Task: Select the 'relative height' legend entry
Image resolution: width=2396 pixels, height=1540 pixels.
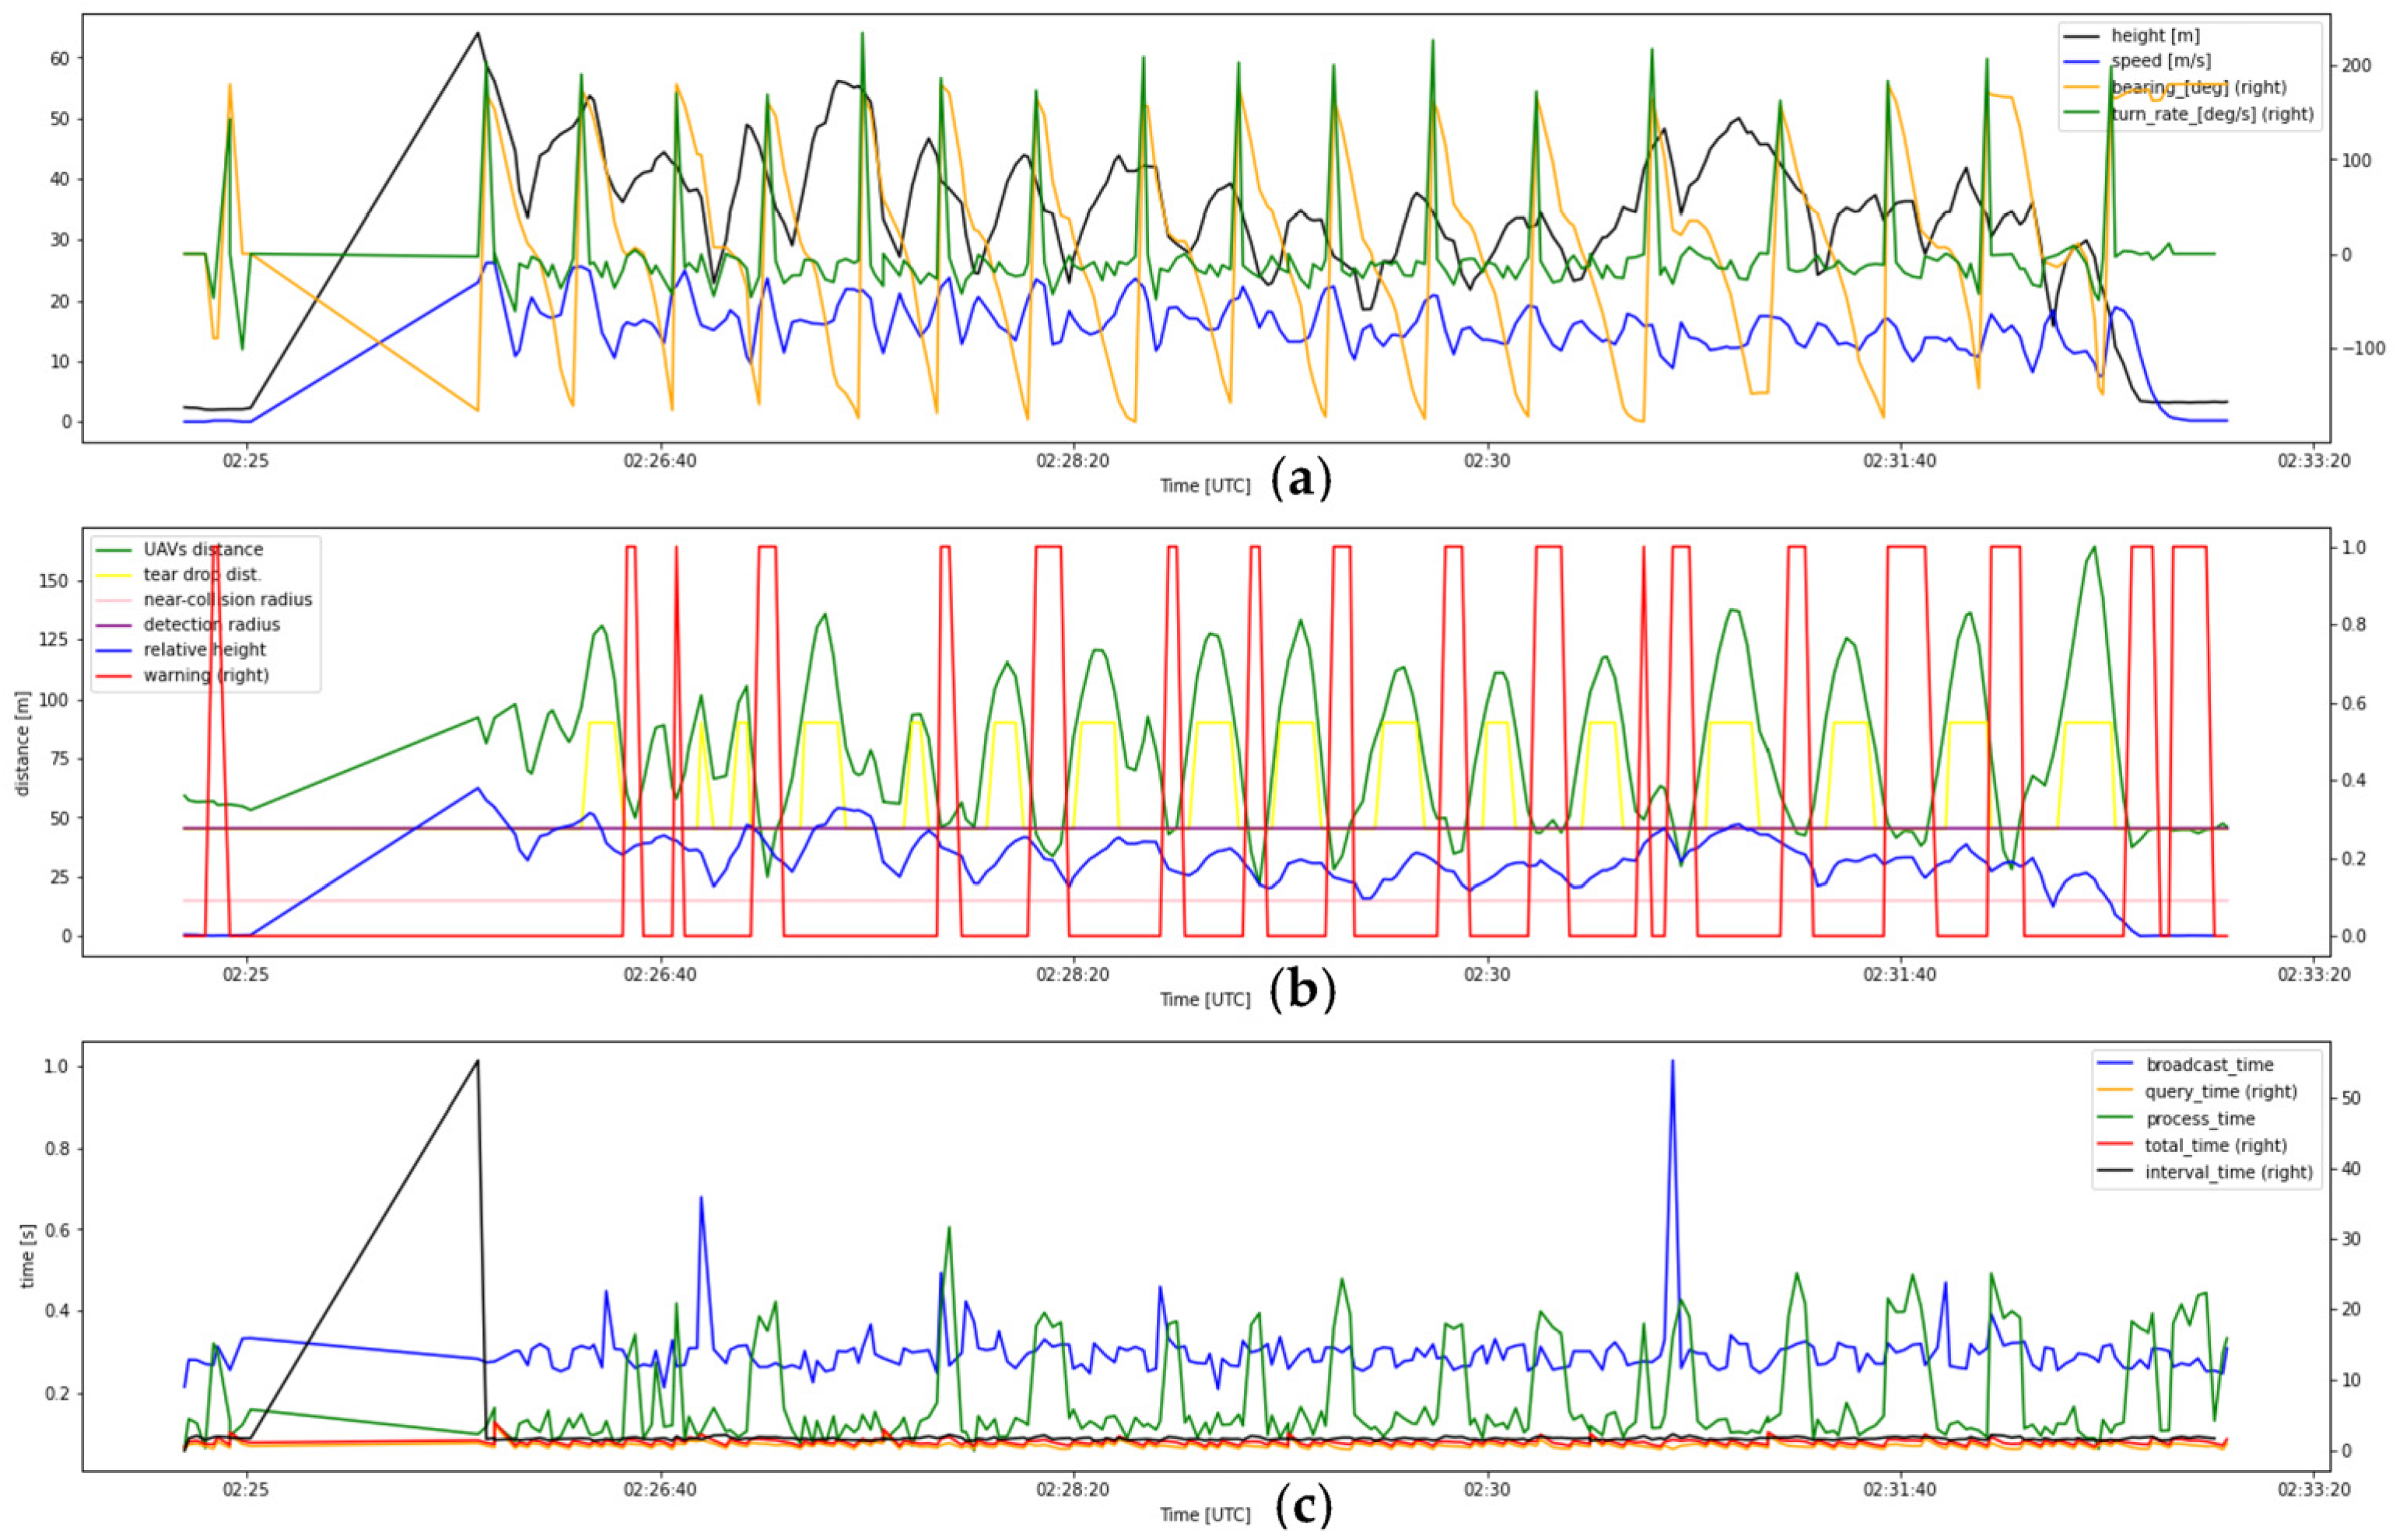Action: click(x=204, y=649)
